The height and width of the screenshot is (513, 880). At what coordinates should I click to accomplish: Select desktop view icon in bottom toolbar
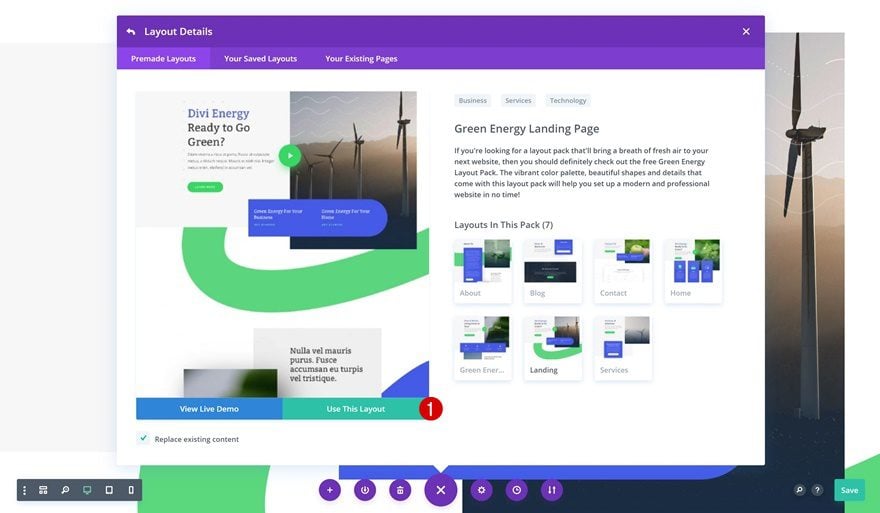pos(87,490)
